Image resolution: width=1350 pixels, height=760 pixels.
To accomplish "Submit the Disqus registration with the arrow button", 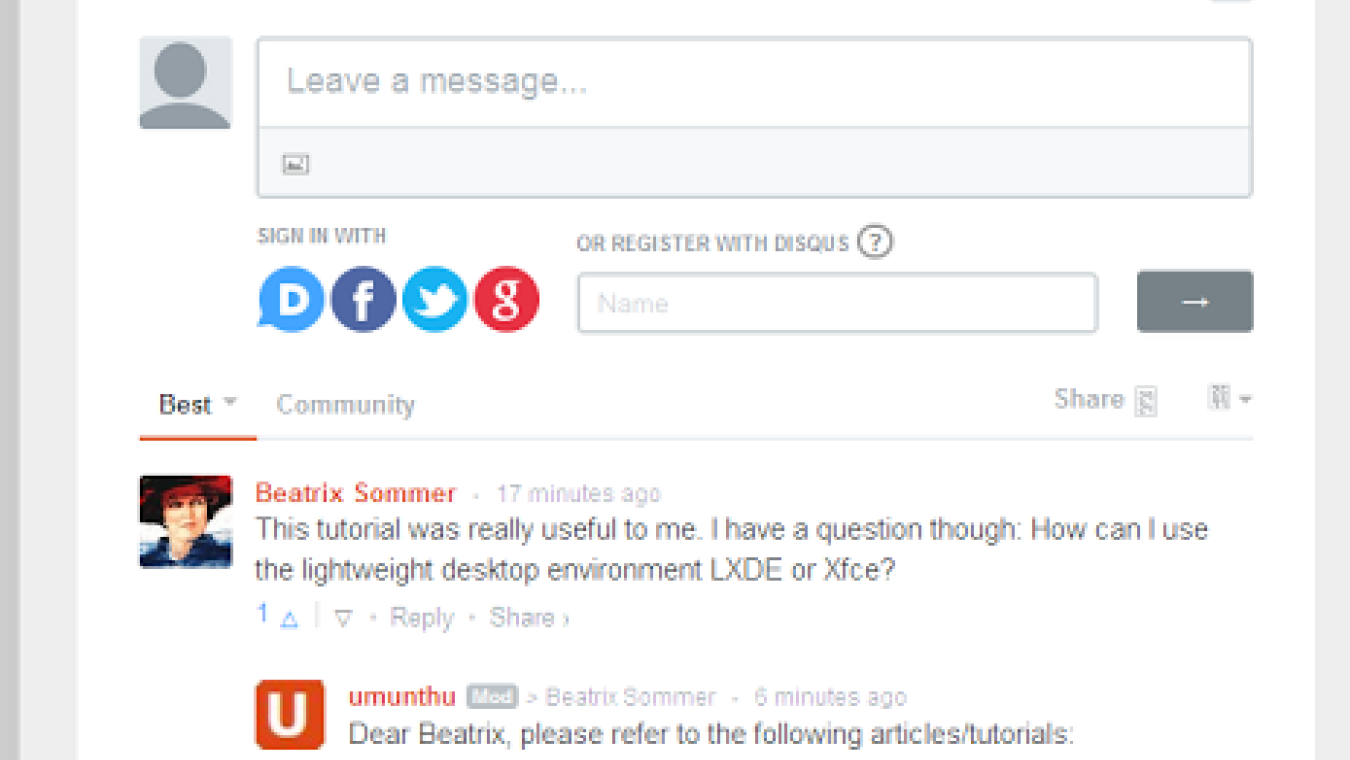I will pos(1194,301).
